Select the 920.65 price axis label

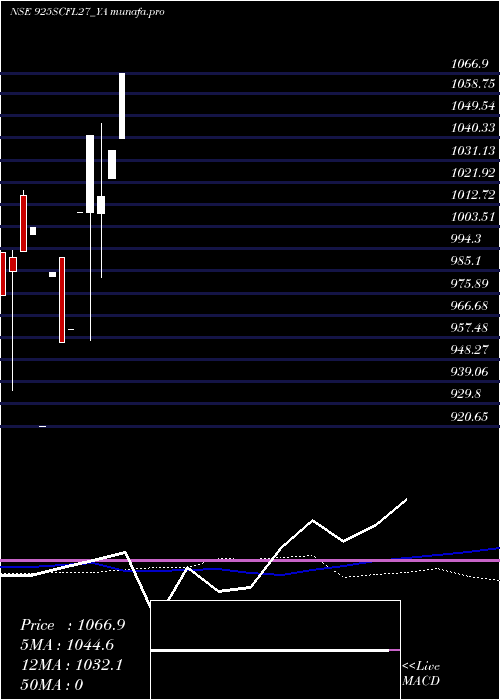tap(470, 417)
